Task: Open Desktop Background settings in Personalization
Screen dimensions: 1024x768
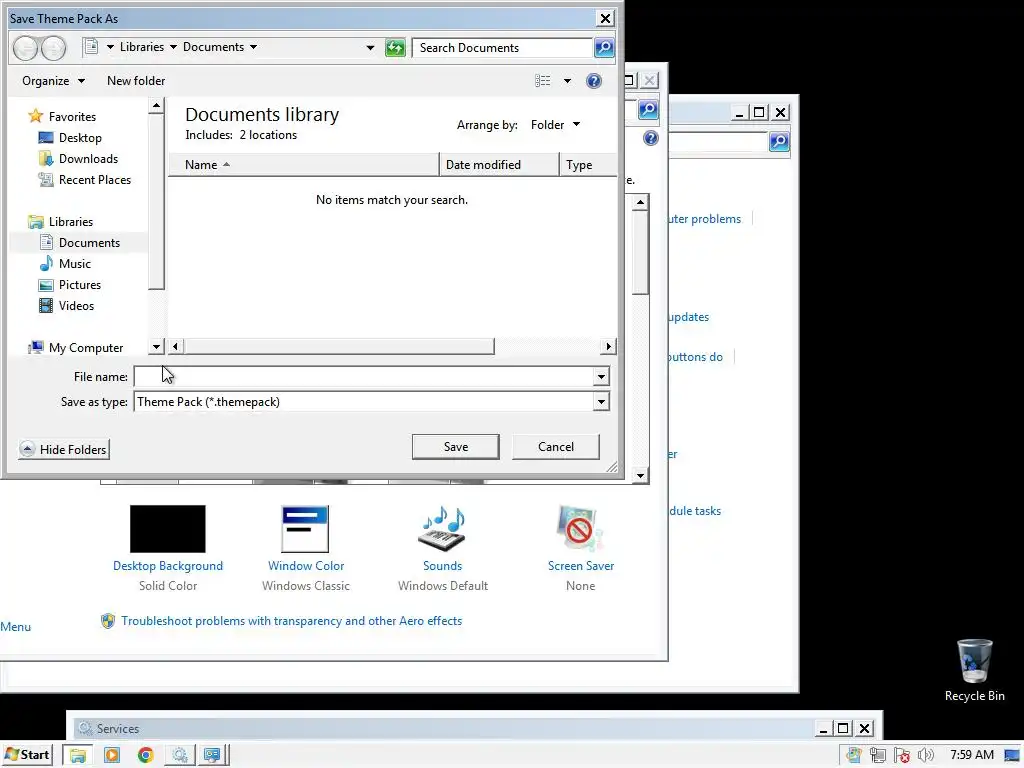Action: coord(168,566)
